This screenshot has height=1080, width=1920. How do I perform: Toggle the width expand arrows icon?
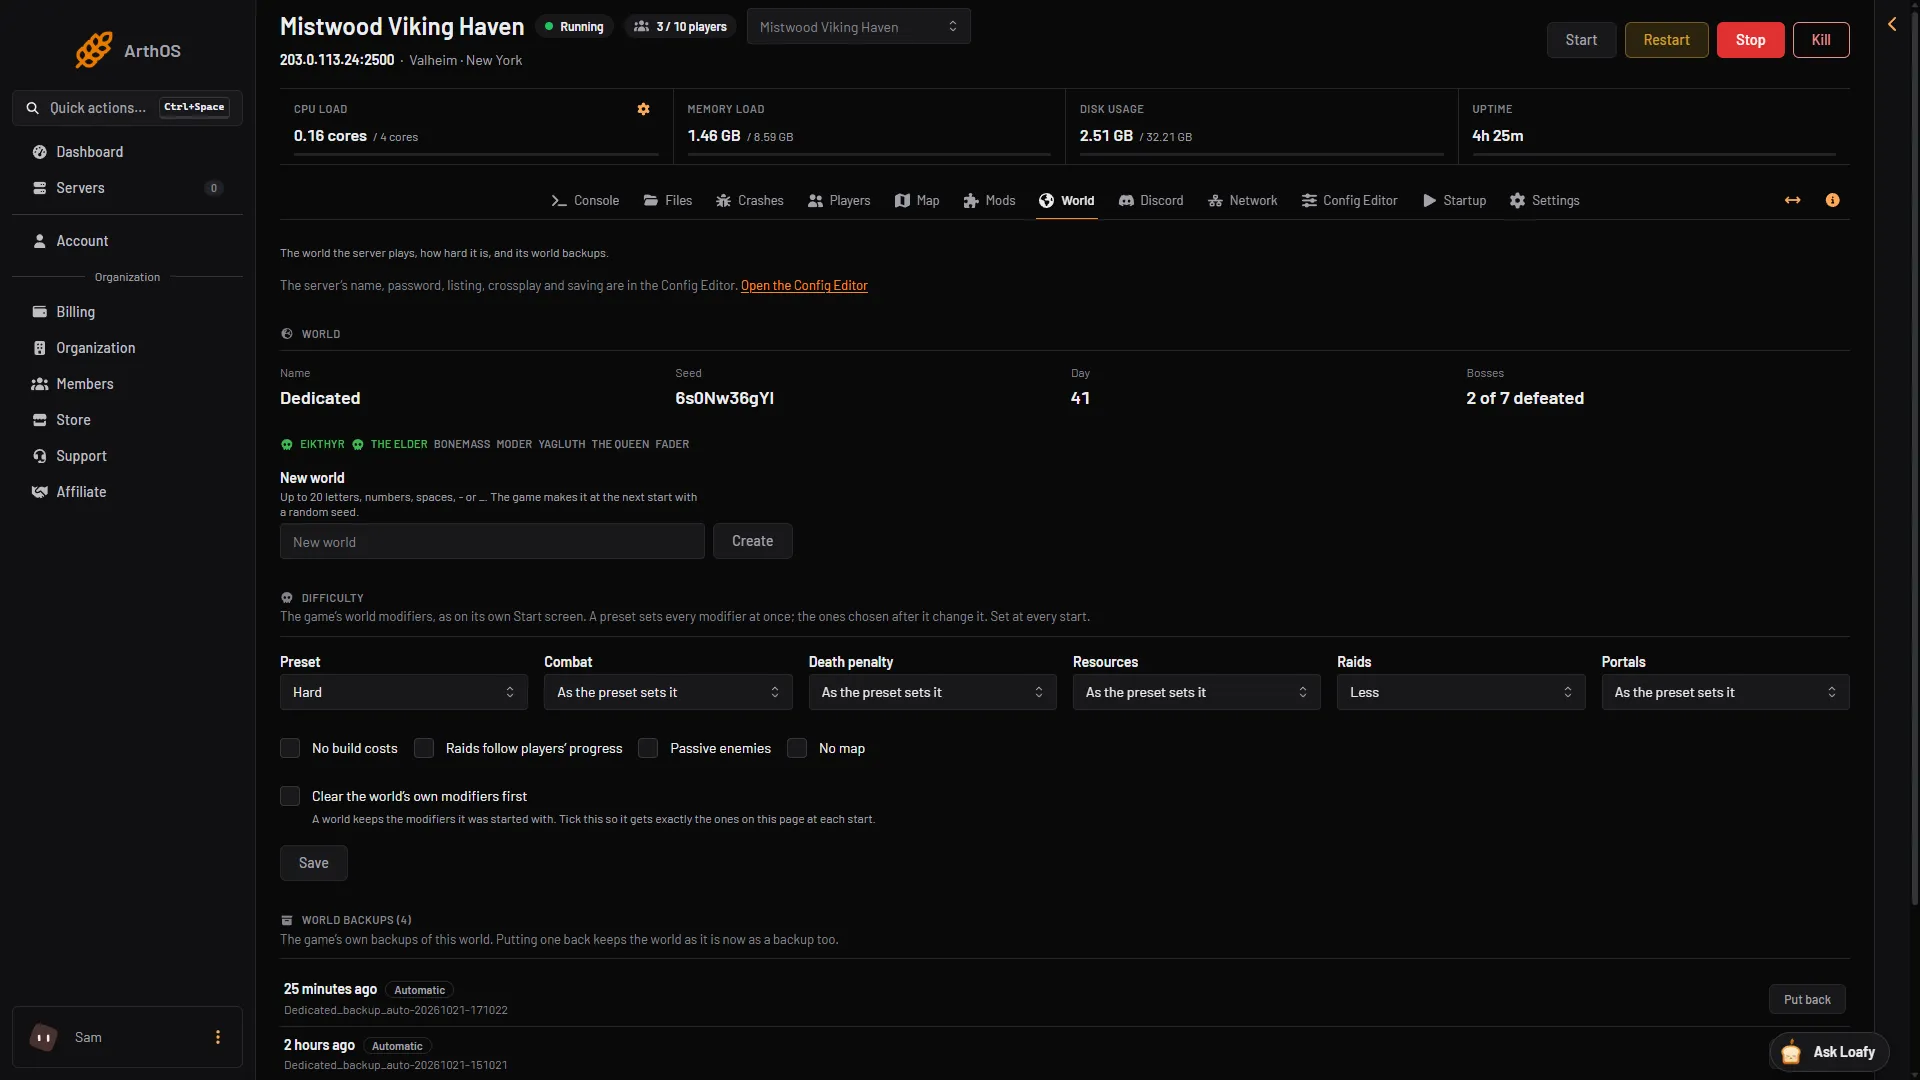pos(1793,200)
